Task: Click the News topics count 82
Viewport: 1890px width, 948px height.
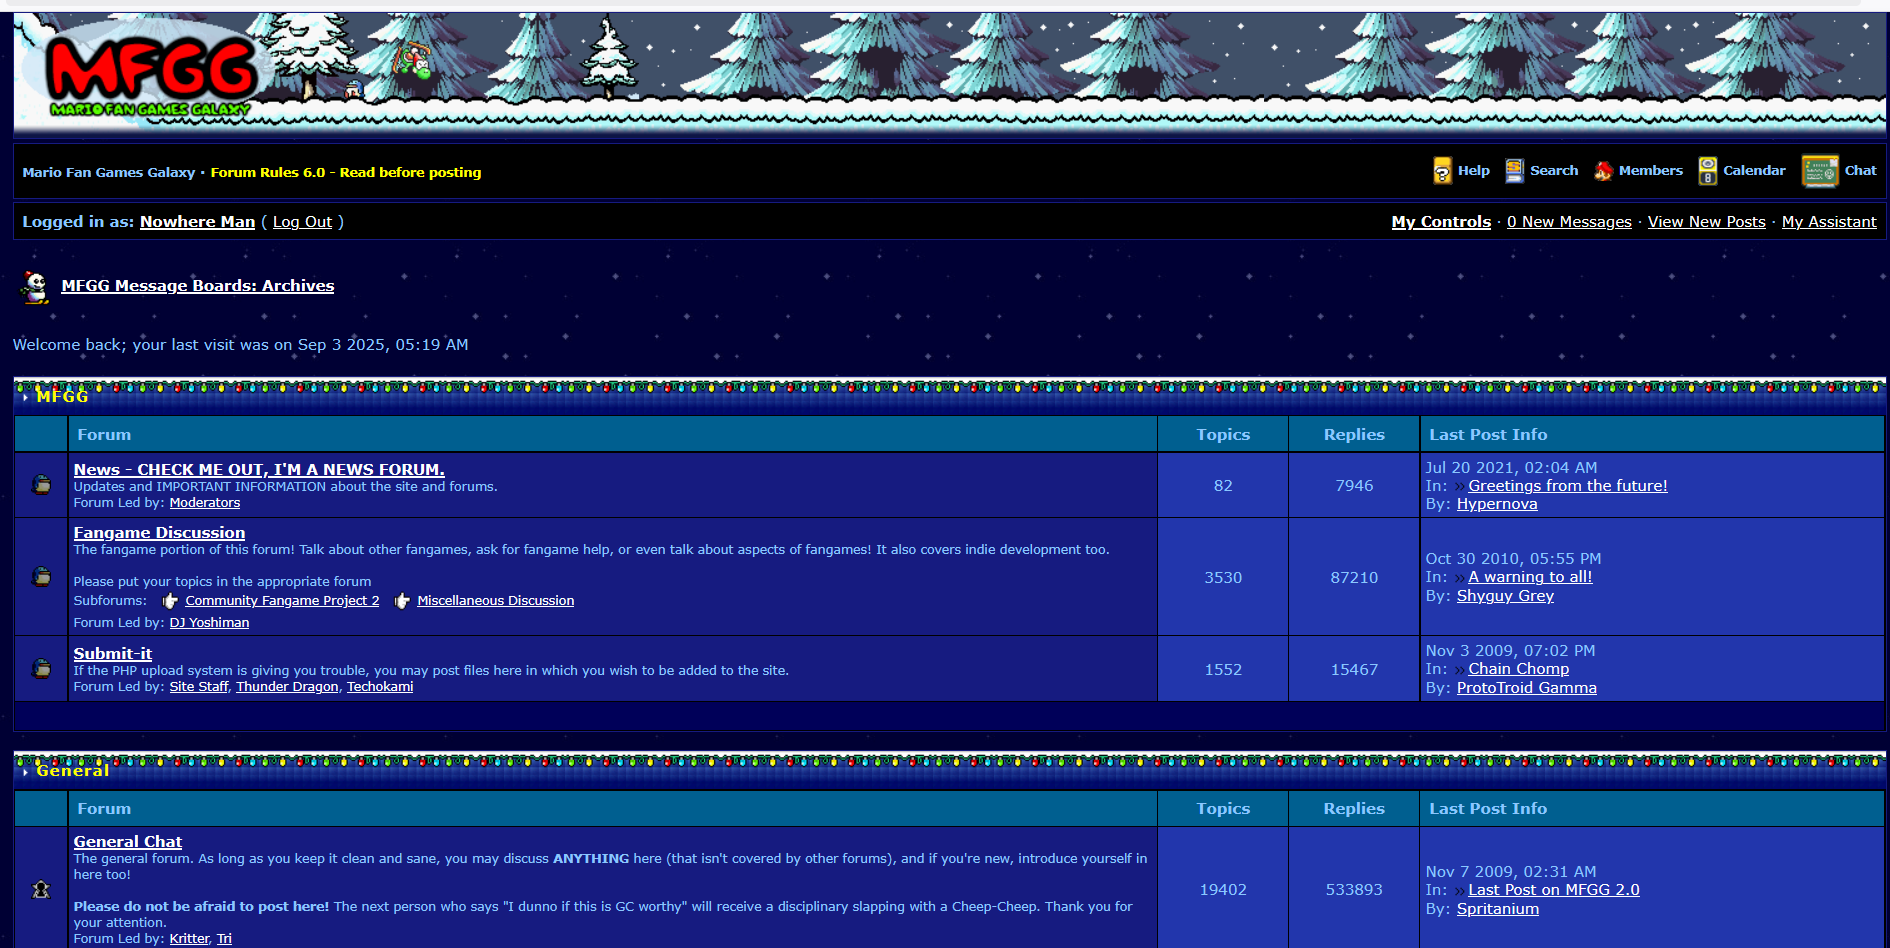Action: pyautogui.click(x=1223, y=486)
